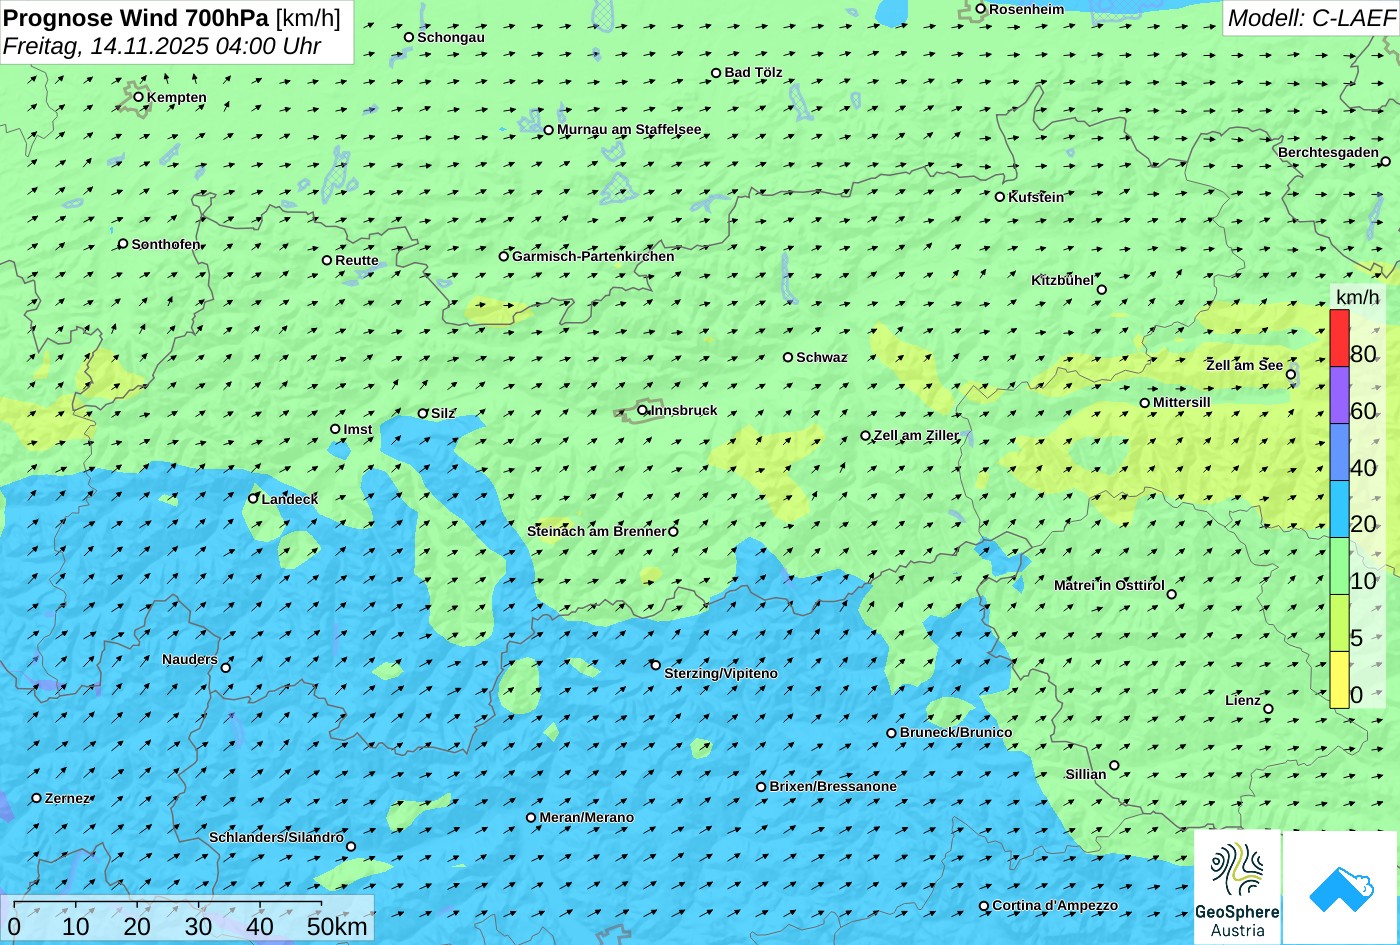Click the 'Murnau am Staffelsee' label
Viewport: 1400px width, 945px height.
(629, 129)
